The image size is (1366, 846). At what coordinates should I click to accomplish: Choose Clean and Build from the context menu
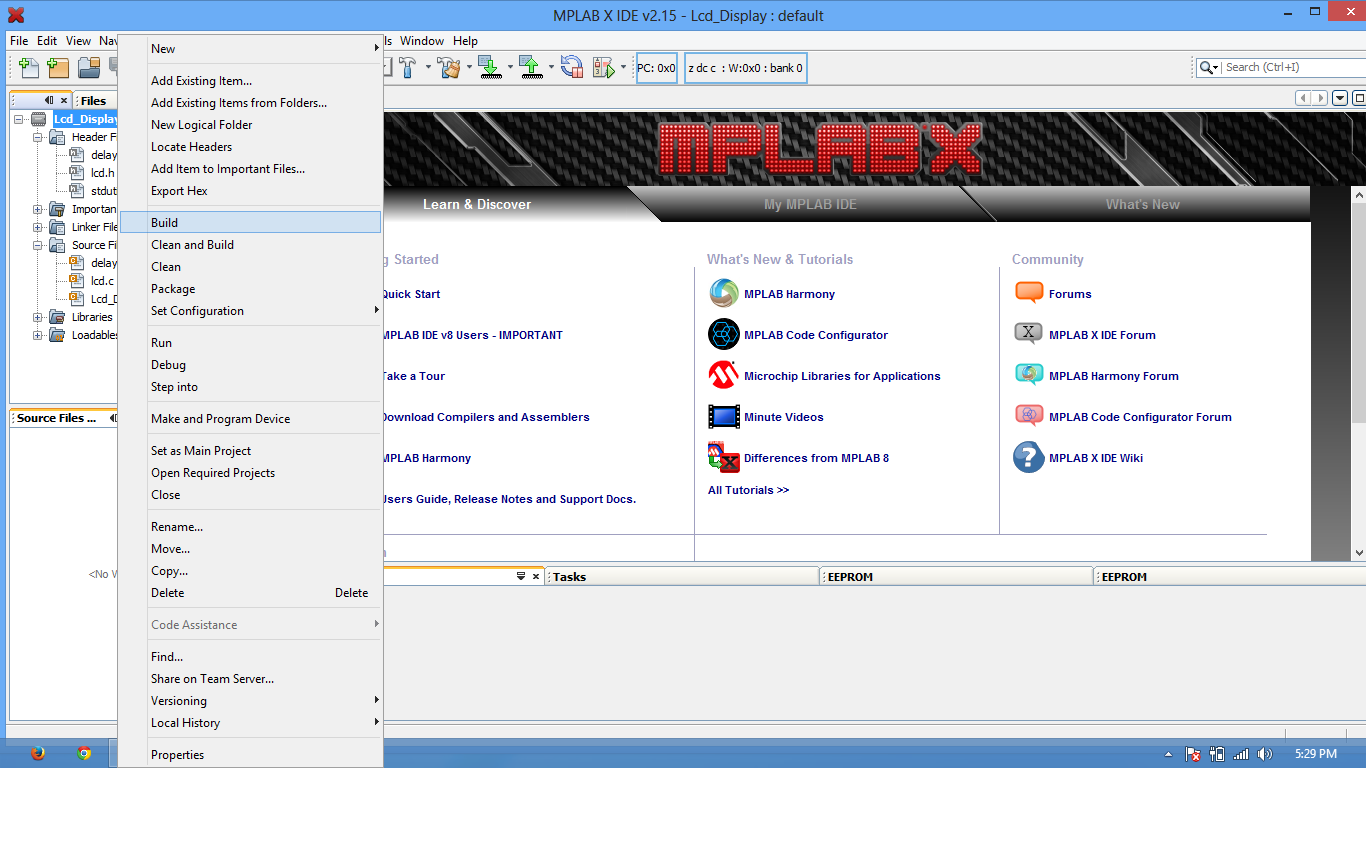point(250,244)
